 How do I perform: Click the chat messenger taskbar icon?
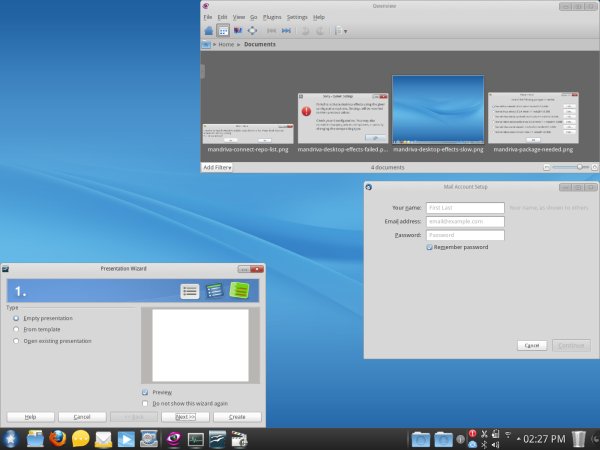coord(80,438)
